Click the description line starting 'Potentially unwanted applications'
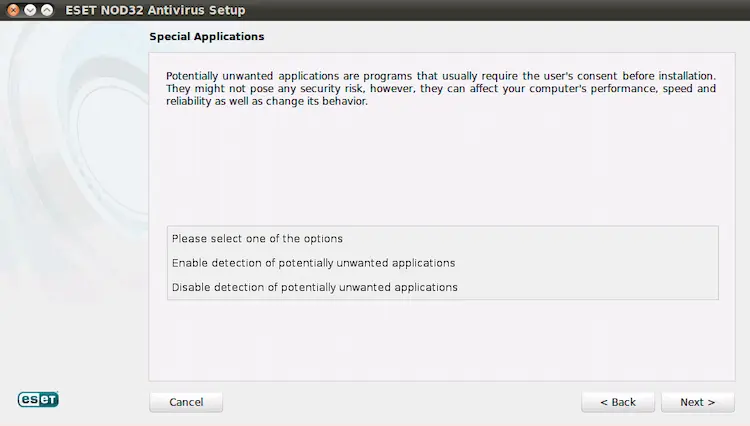This screenshot has width=750, height=426. pos(441,76)
